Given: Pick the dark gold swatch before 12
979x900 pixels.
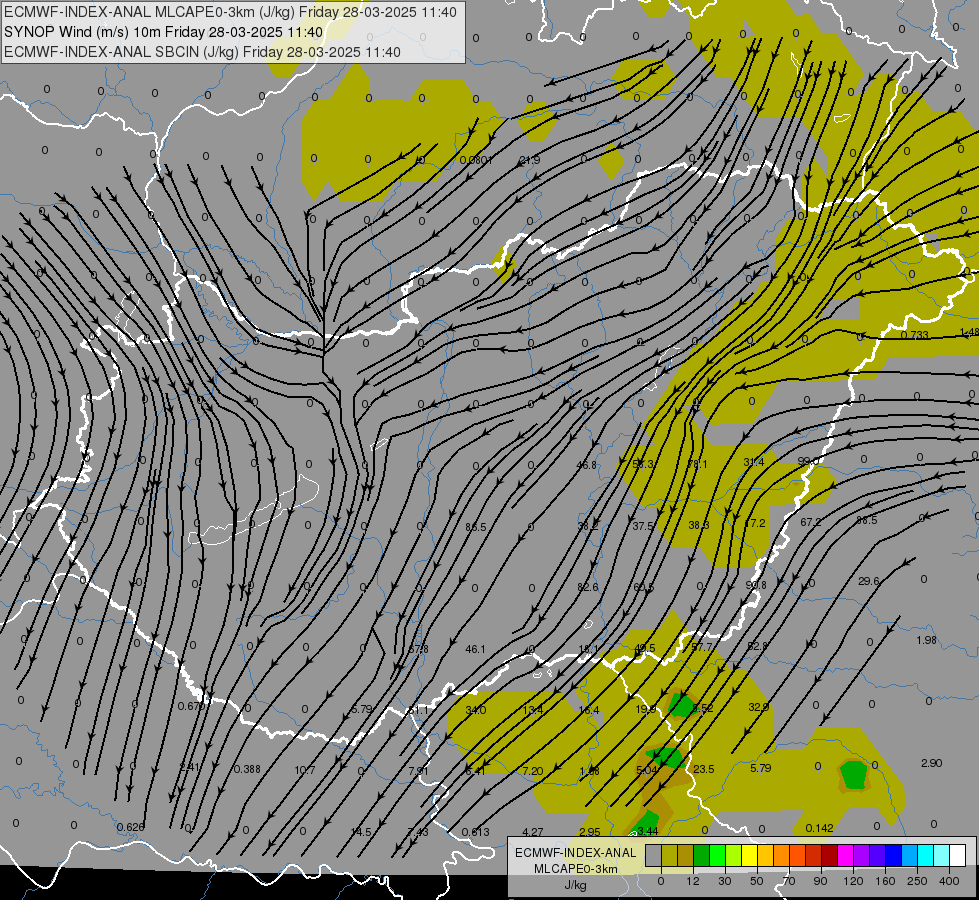Looking at the screenshot, I should coord(686,855).
